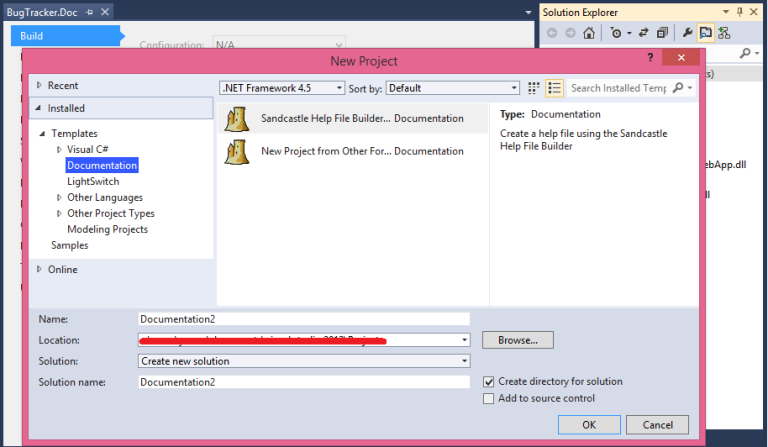Click Sync with Active Document arrows icon

pos(644,33)
